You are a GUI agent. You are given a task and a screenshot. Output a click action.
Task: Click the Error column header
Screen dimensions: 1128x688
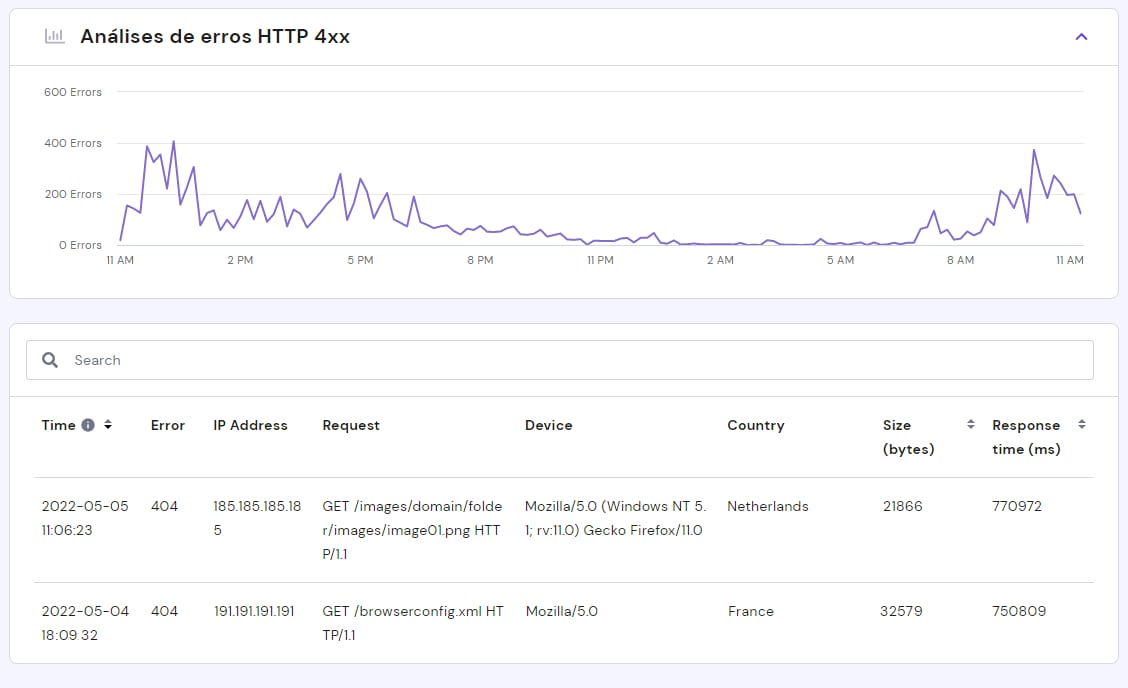tap(167, 425)
